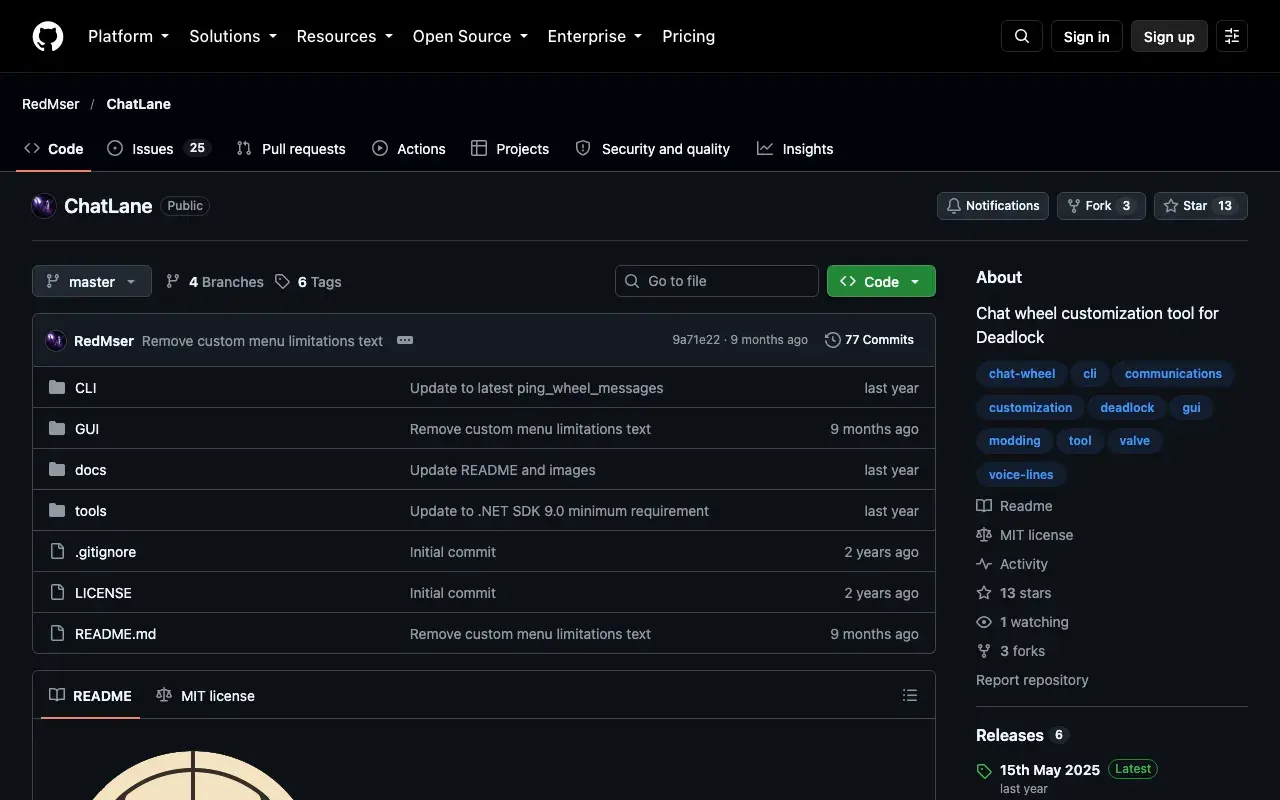Image resolution: width=1280 pixels, height=800 pixels.
Task: Switch to the MIT license tab in the README panel
Action: click(x=206, y=695)
